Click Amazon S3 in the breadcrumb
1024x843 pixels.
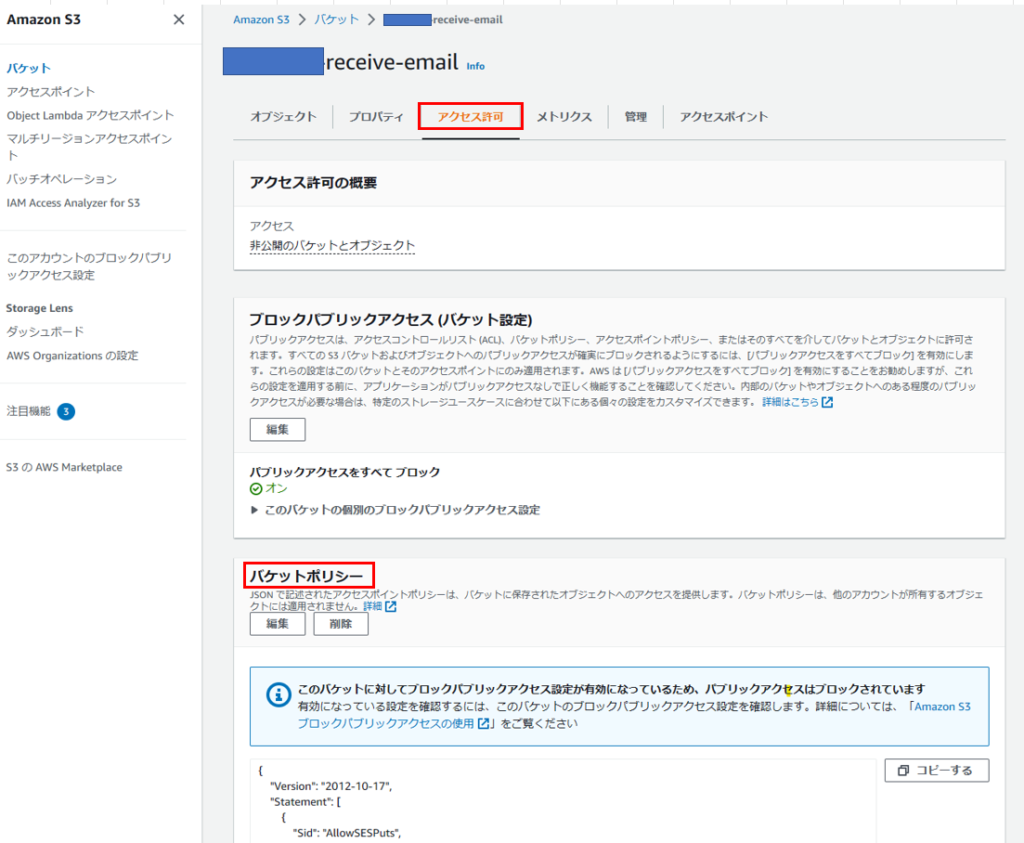261,20
